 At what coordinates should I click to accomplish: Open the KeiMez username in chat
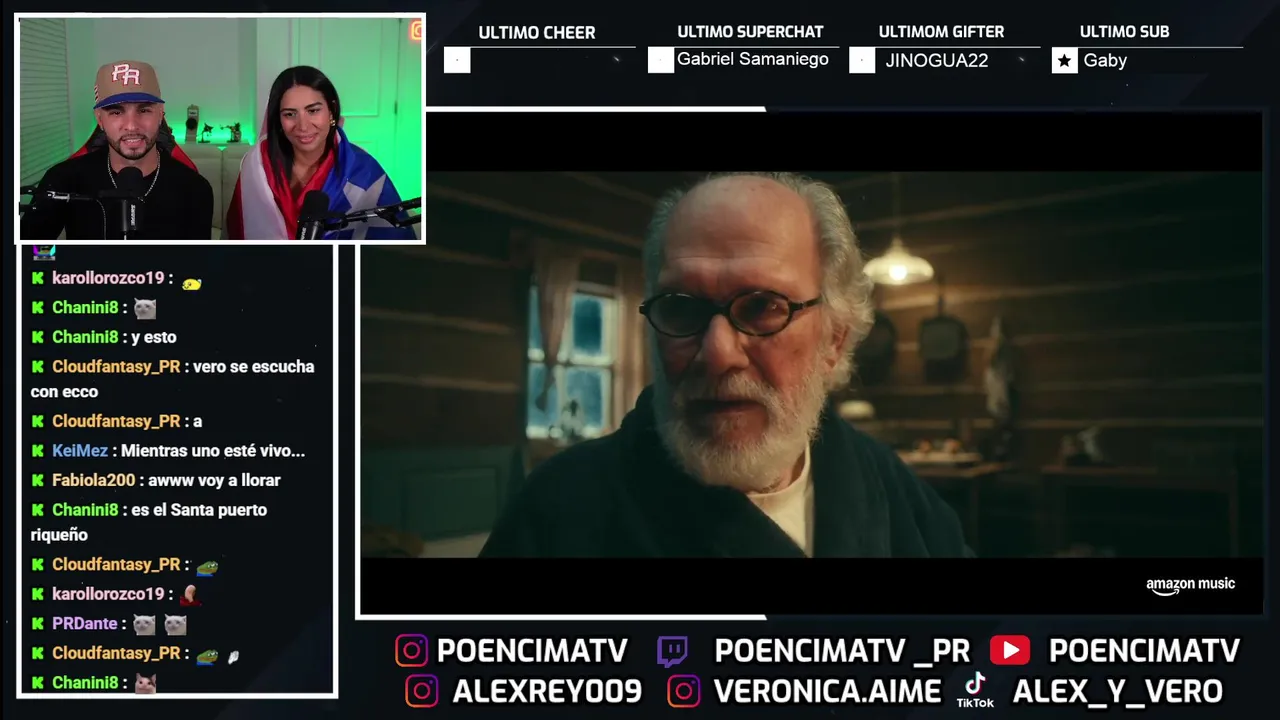point(80,451)
